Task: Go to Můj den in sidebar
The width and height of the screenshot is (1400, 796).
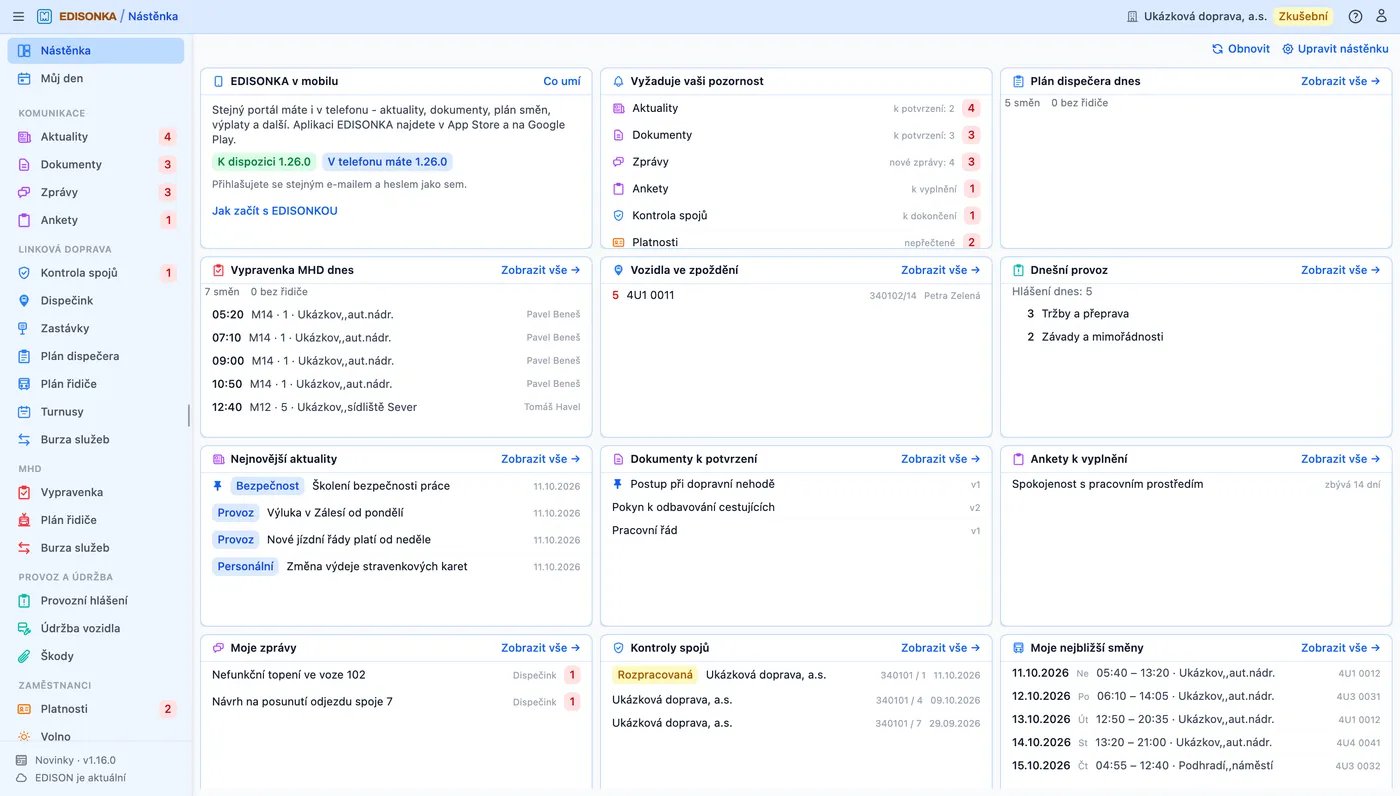Action: tap(96, 78)
